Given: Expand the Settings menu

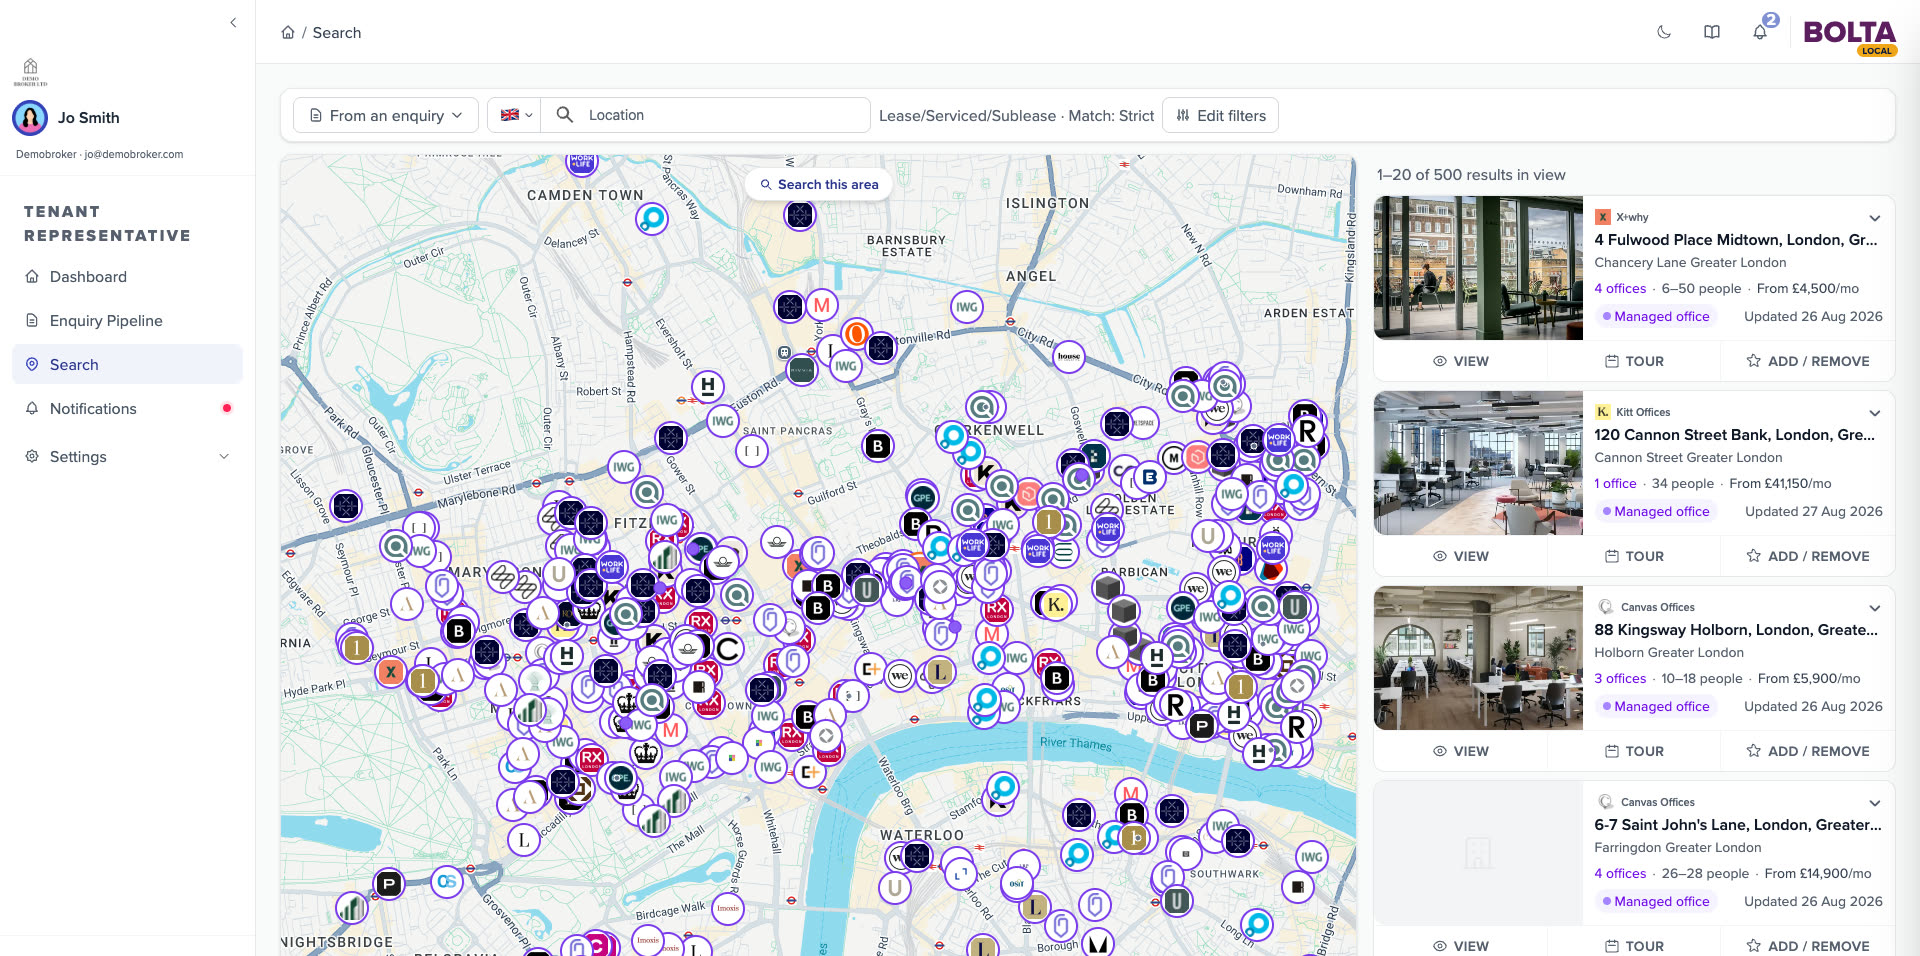Looking at the screenshot, I should pos(127,457).
